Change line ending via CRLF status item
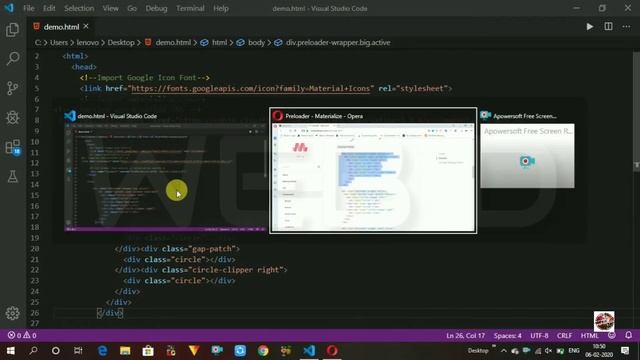Image resolution: width=640 pixels, height=360 pixels. point(564,336)
